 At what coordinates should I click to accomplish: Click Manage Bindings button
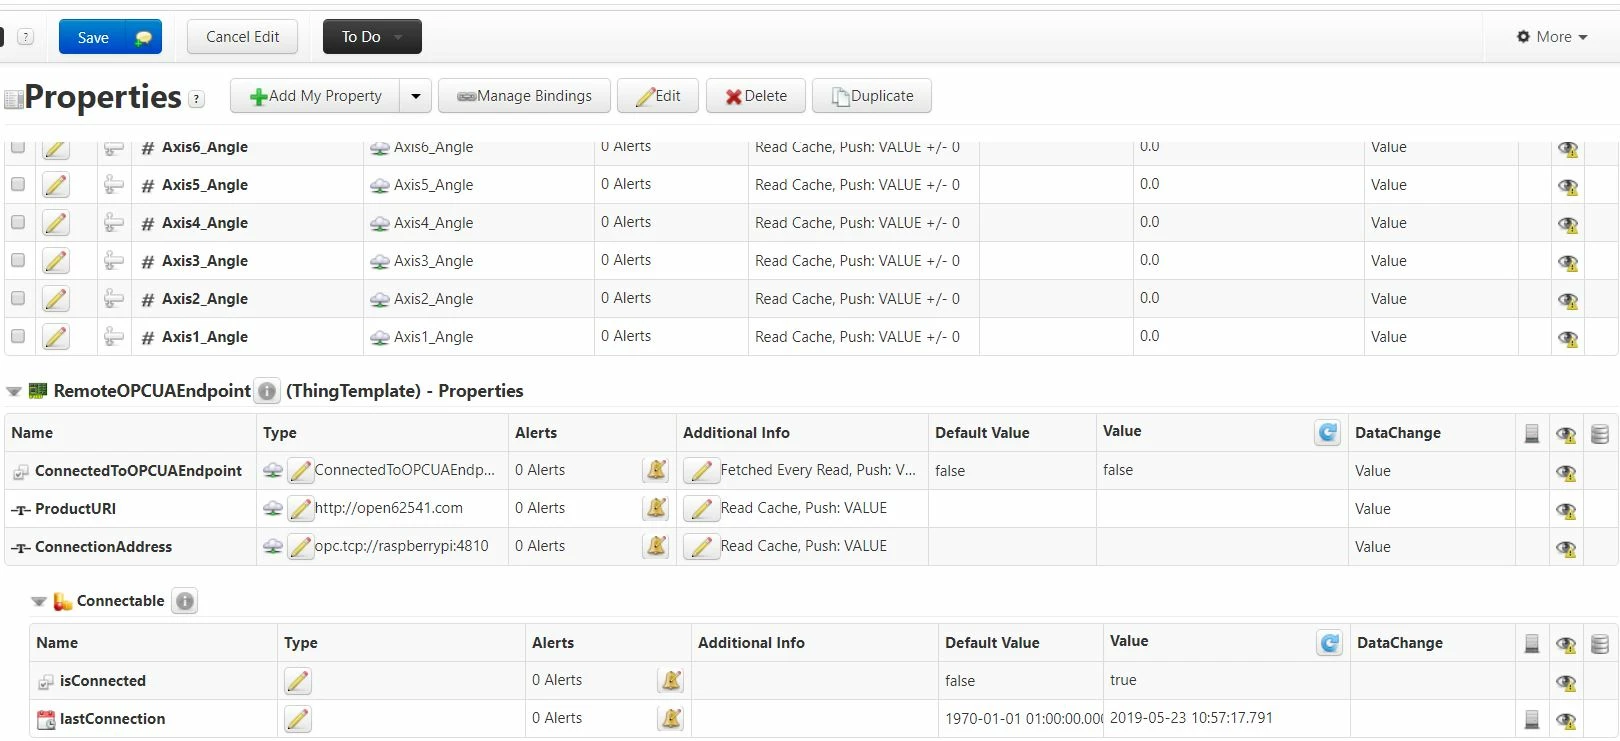pos(524,96)
